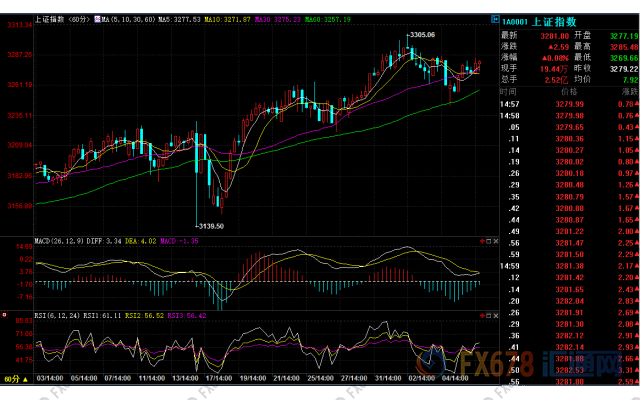This screenshot has height=400, width=640.
Task: Click the 3305.06 high price marker
Action: click(422, 35)
